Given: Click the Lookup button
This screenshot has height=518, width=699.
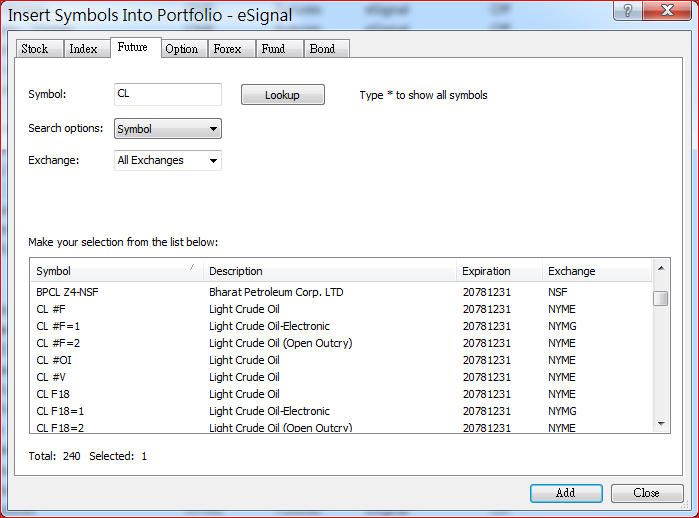Looking at the screenshot, I should (x=283, y=95).
